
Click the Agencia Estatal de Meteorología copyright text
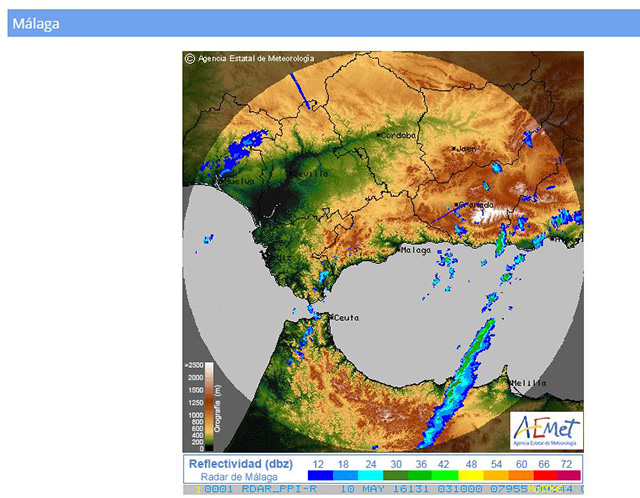coord(256,59)
